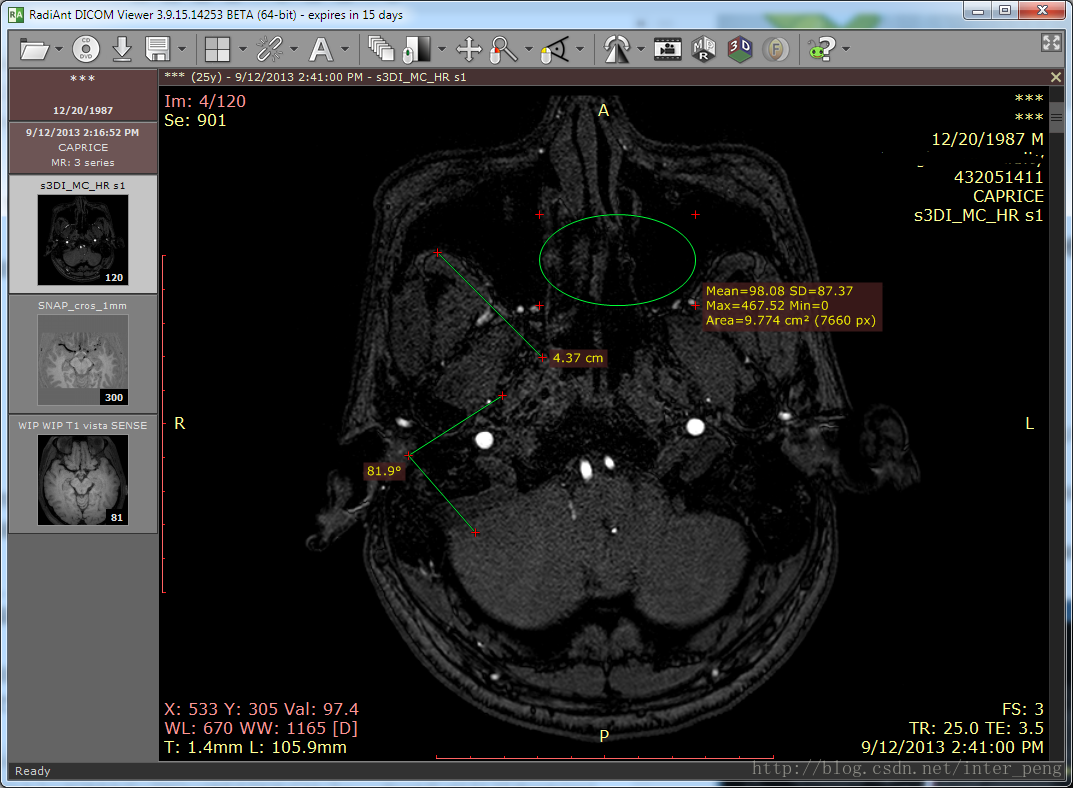Image resolution: width=1073 pixels, height=788 pixels.
Task: Click the 'TR: 25.0 TE: 3.5' overlay text
Action: [976, 728]
